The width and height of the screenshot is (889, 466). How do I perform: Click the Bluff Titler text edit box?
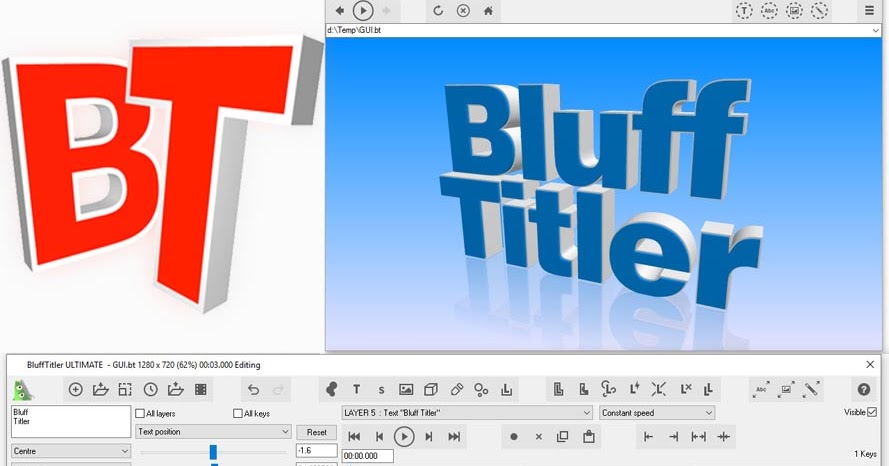(71, 421)
